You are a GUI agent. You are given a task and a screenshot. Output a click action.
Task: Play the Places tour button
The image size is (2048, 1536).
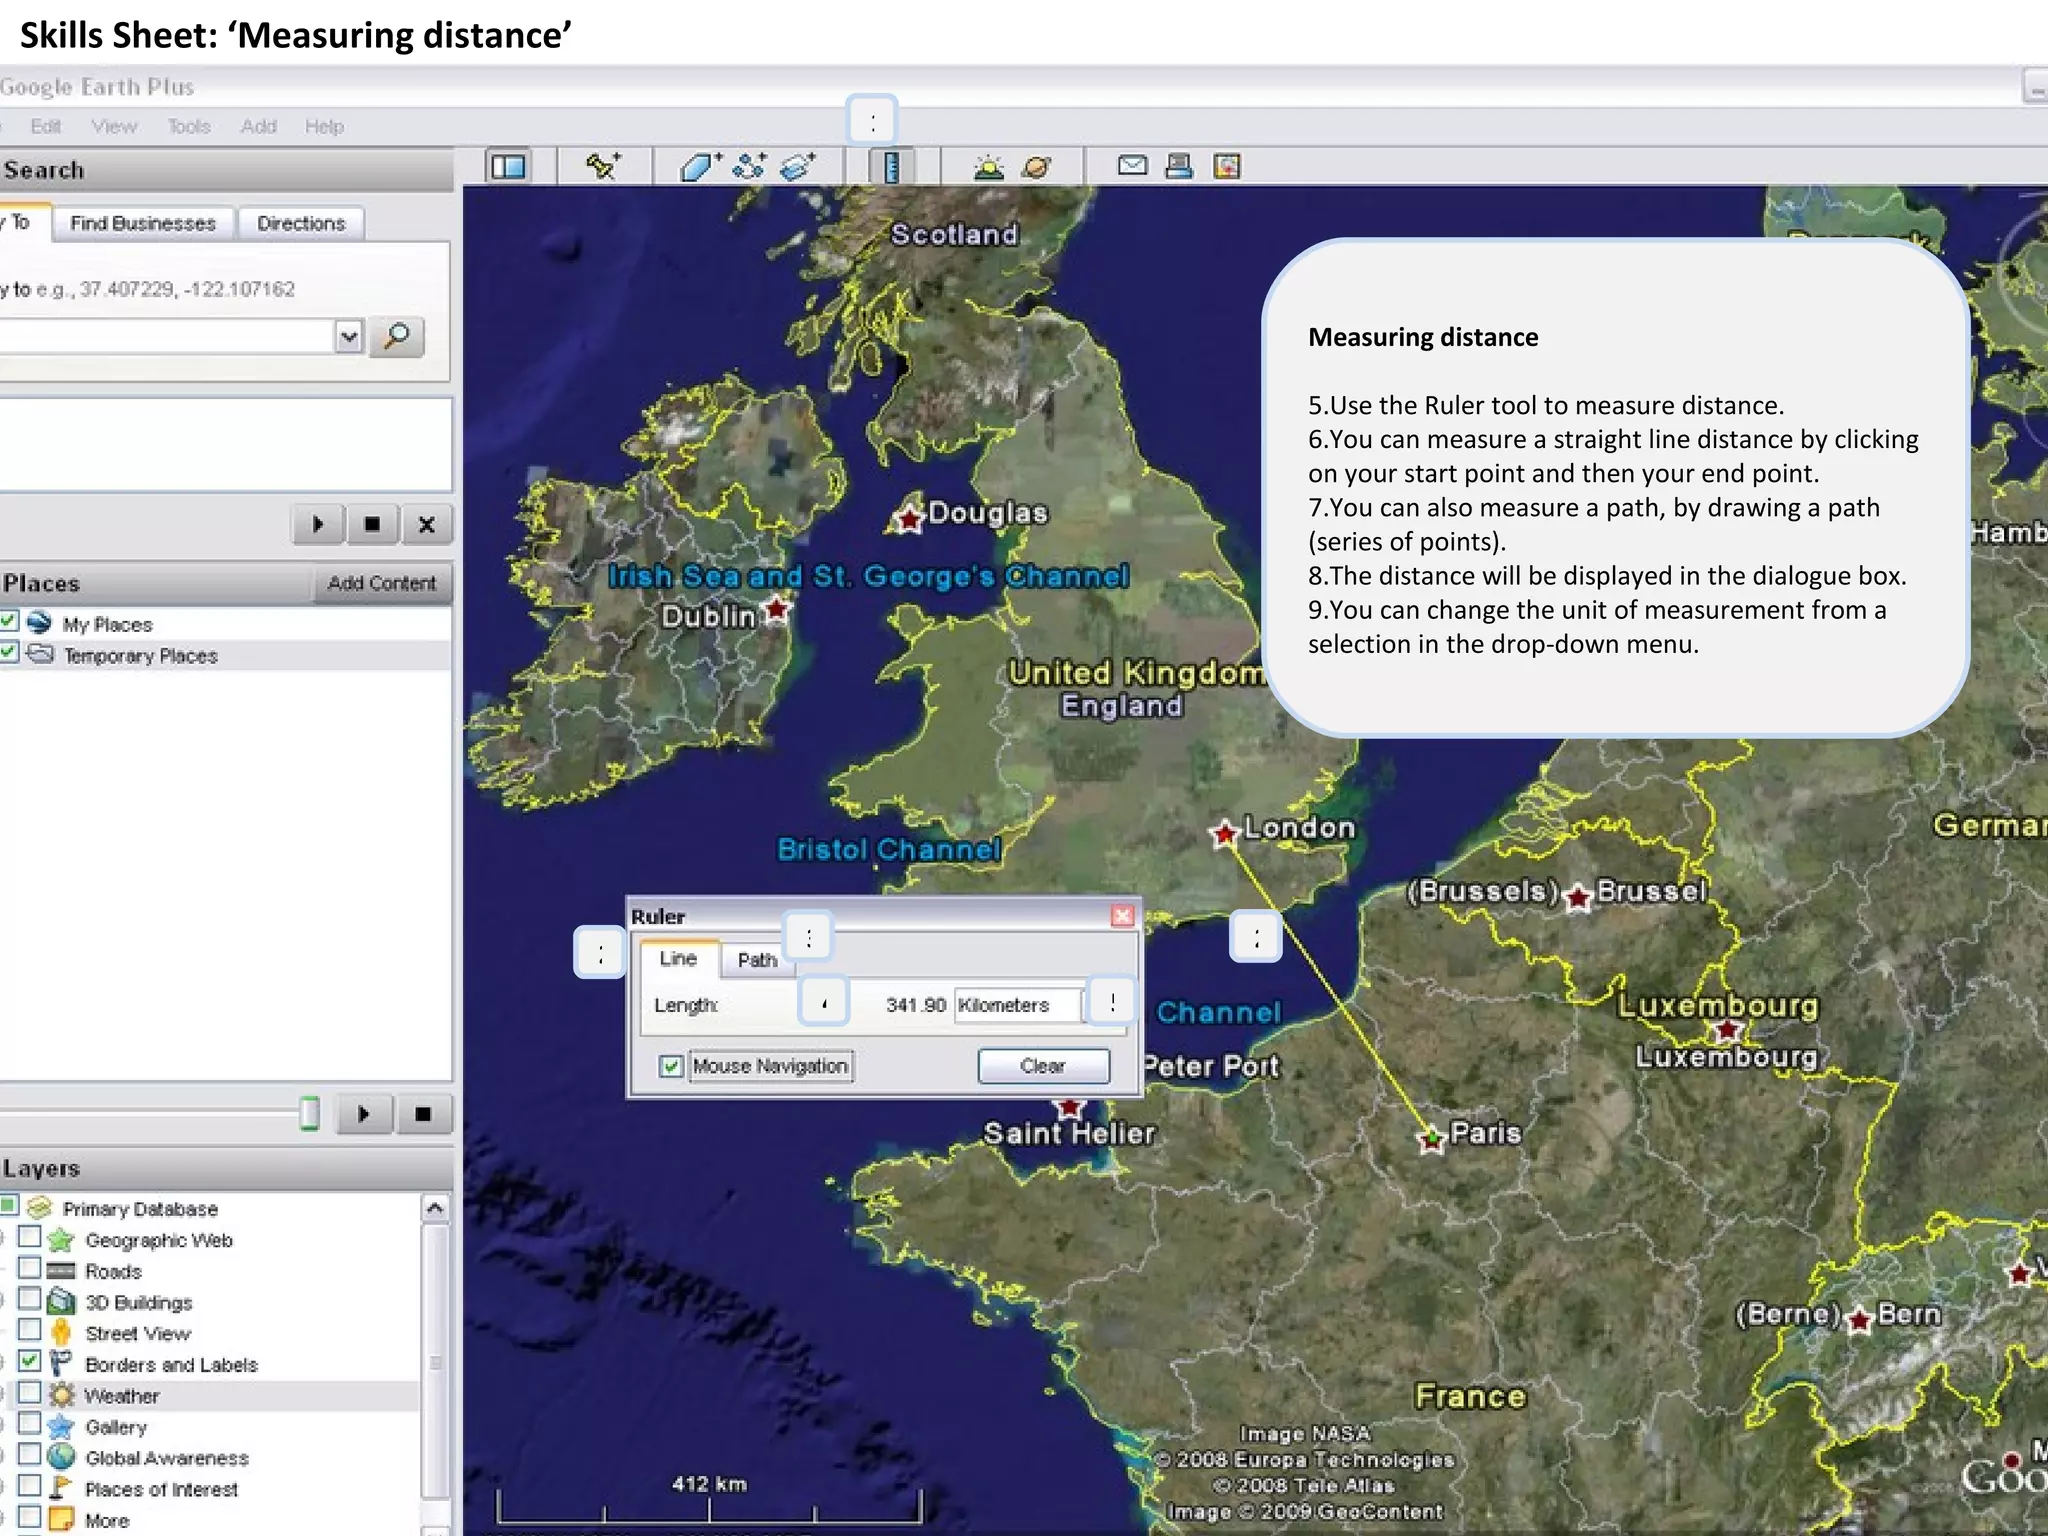363,1114
